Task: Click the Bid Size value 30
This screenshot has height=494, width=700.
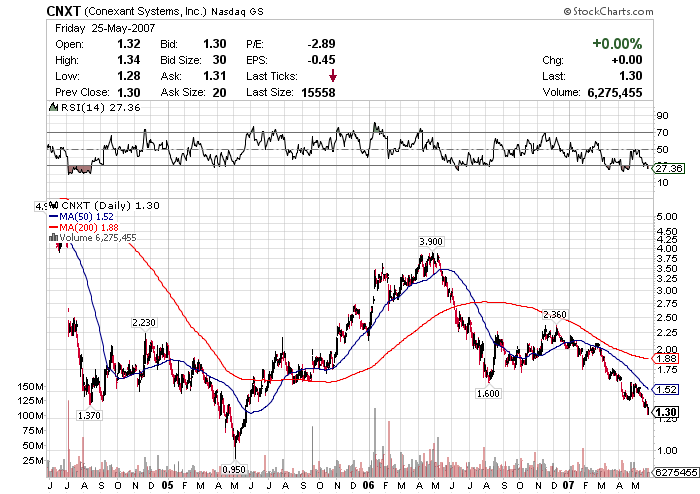Action: [219, 60]
